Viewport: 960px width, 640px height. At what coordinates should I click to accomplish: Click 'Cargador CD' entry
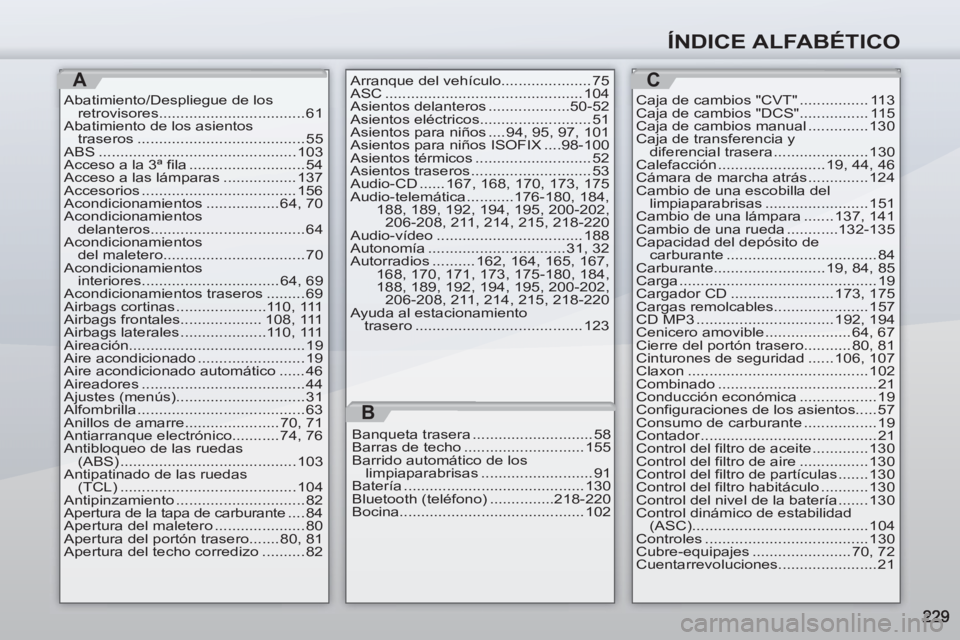click(x=765, y=293)
